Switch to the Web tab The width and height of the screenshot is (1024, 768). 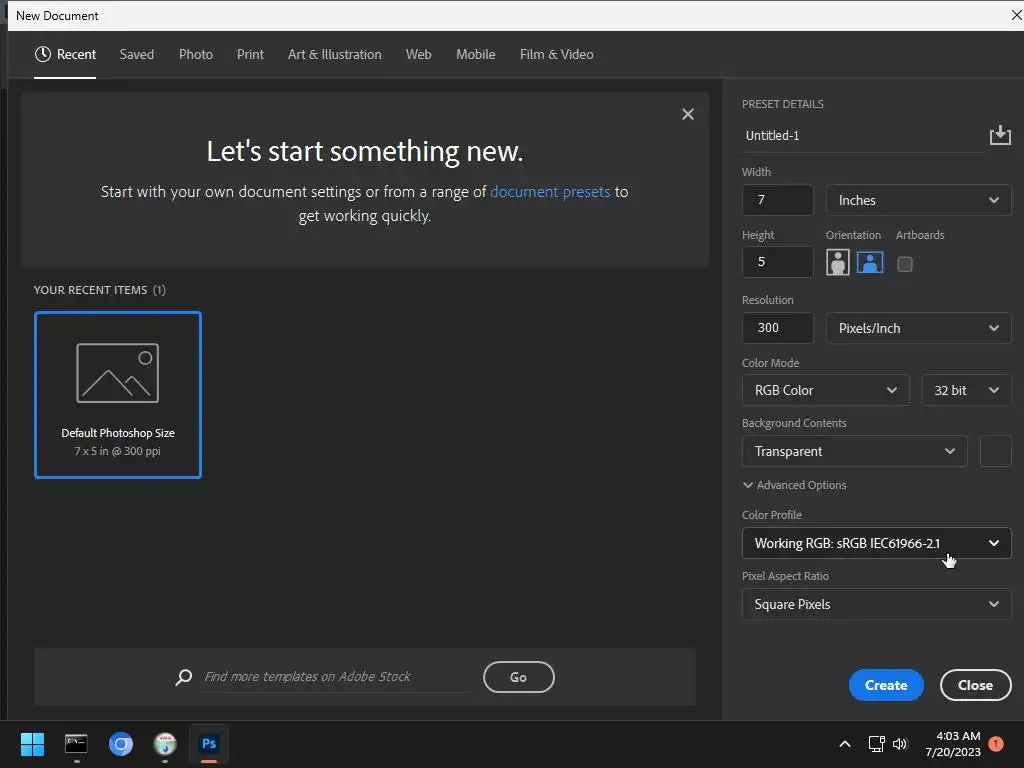pos(419,54)
